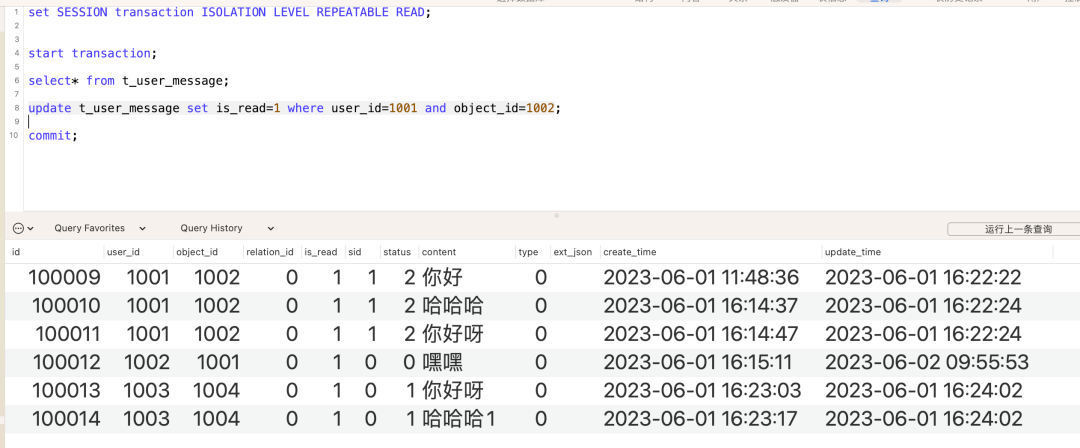Click line number 10 in the gutter

(x=14, y=135)
